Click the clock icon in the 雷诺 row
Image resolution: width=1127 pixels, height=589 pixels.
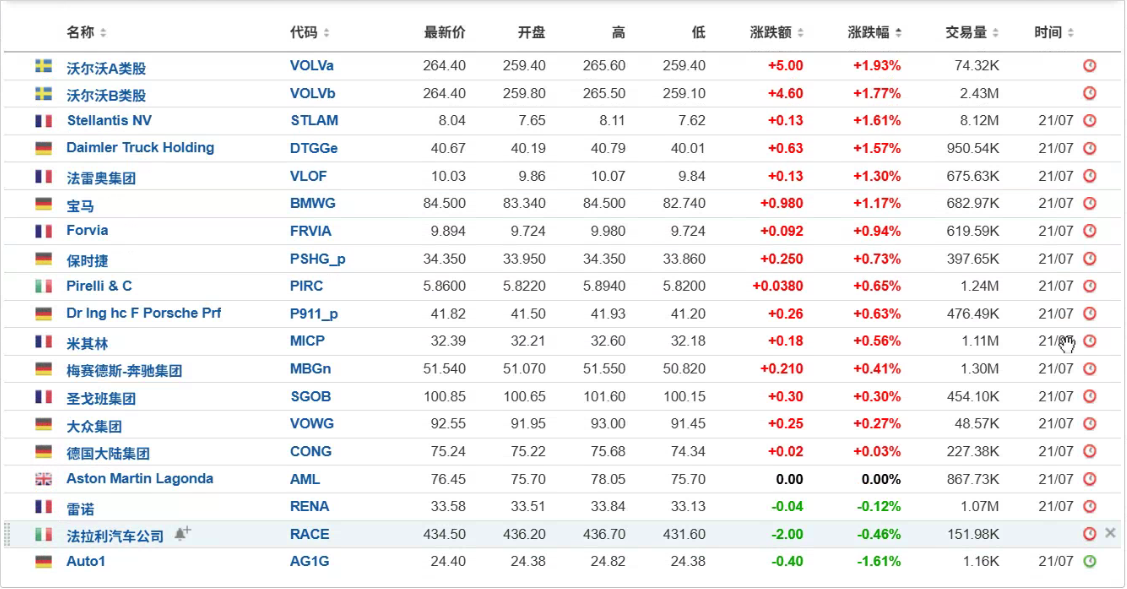pos(1090,507)
